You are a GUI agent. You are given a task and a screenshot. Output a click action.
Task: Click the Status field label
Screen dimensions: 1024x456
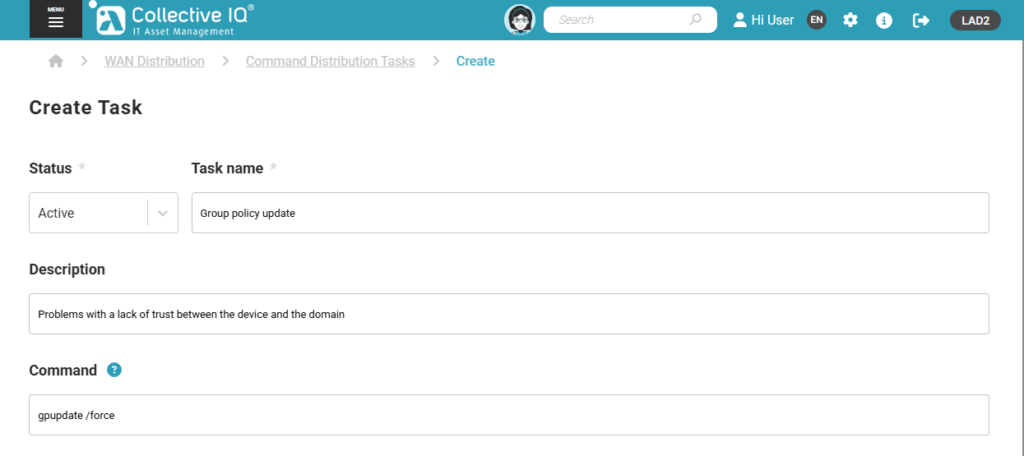[x=50, y=168]
